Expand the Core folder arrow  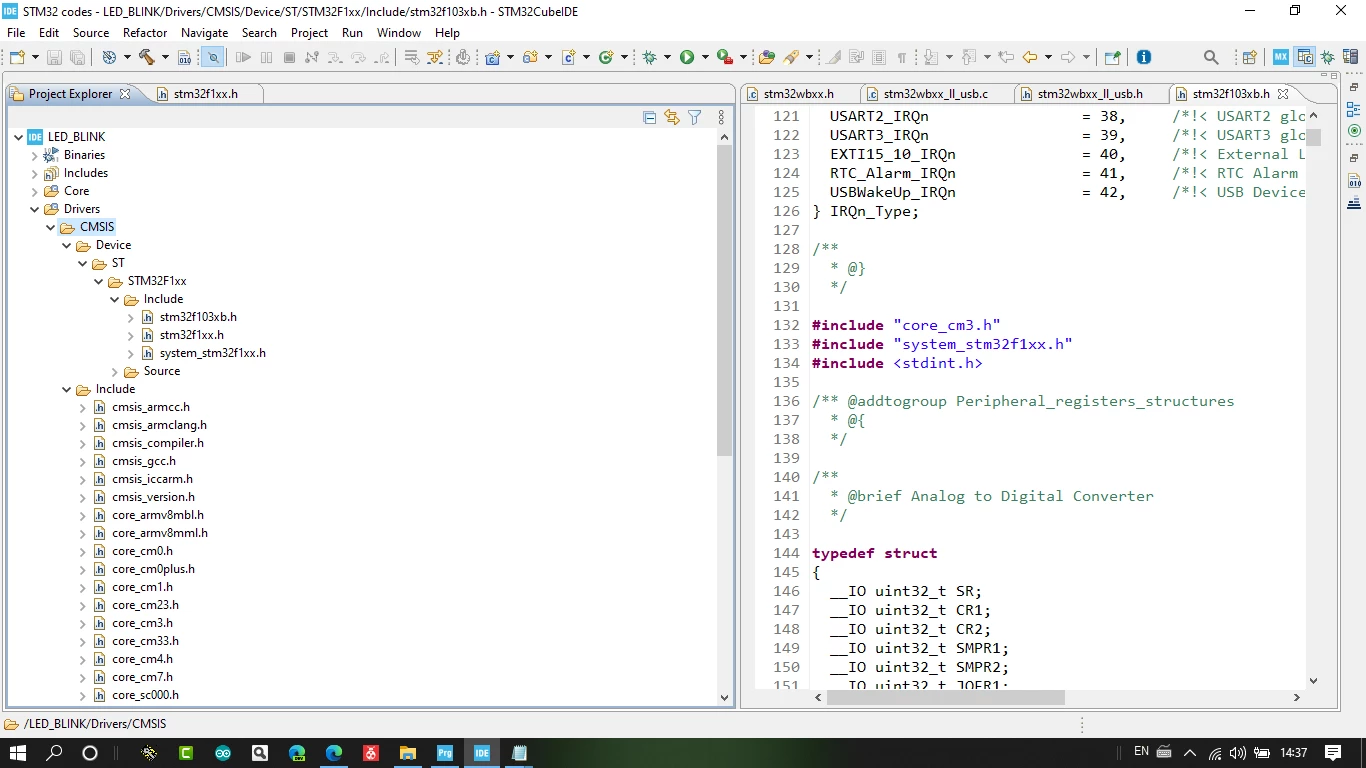tap(35, 191)
